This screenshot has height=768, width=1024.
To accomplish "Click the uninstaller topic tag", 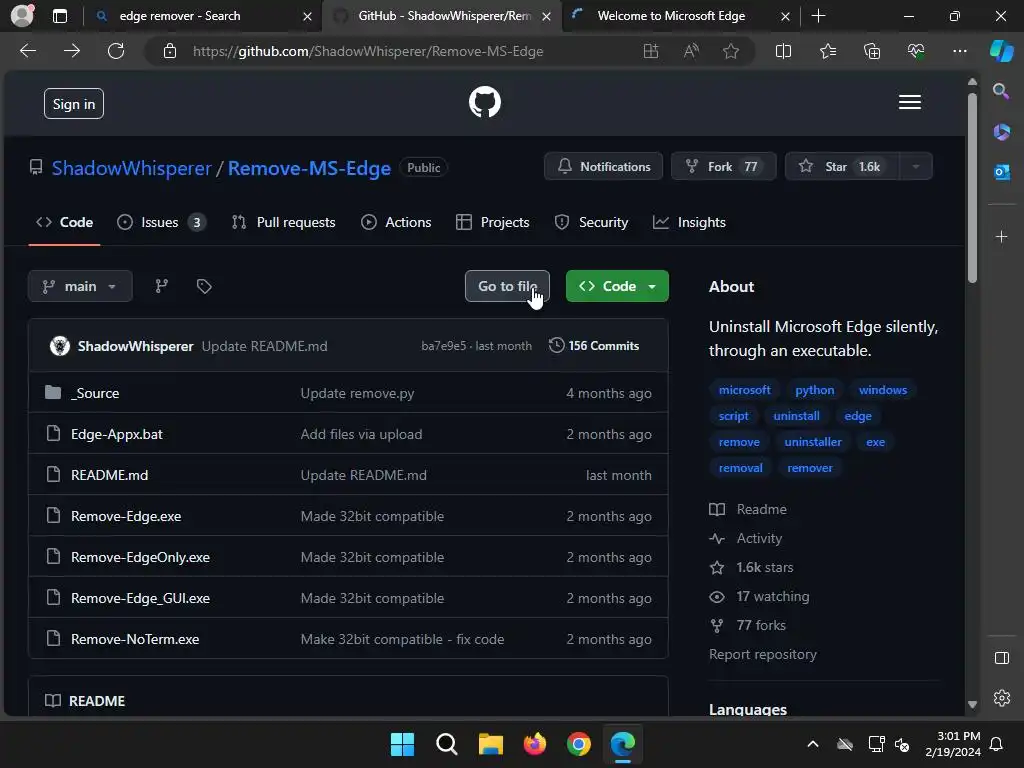I will (812, 442).
